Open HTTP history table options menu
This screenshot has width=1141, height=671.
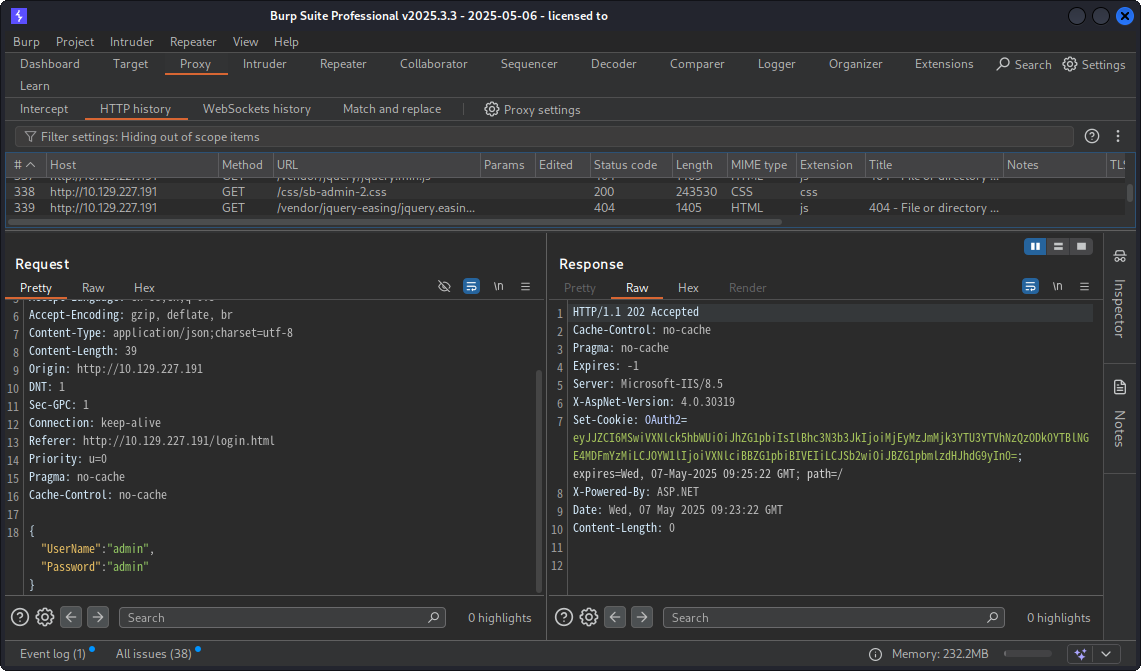click(1119, 136)
